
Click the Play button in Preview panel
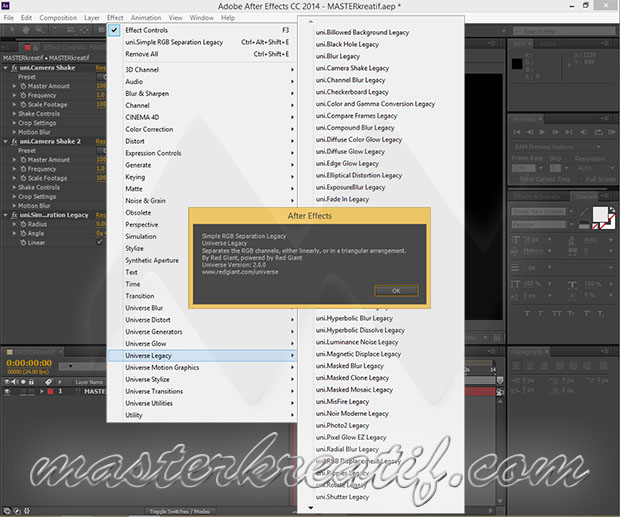point(543,132)
